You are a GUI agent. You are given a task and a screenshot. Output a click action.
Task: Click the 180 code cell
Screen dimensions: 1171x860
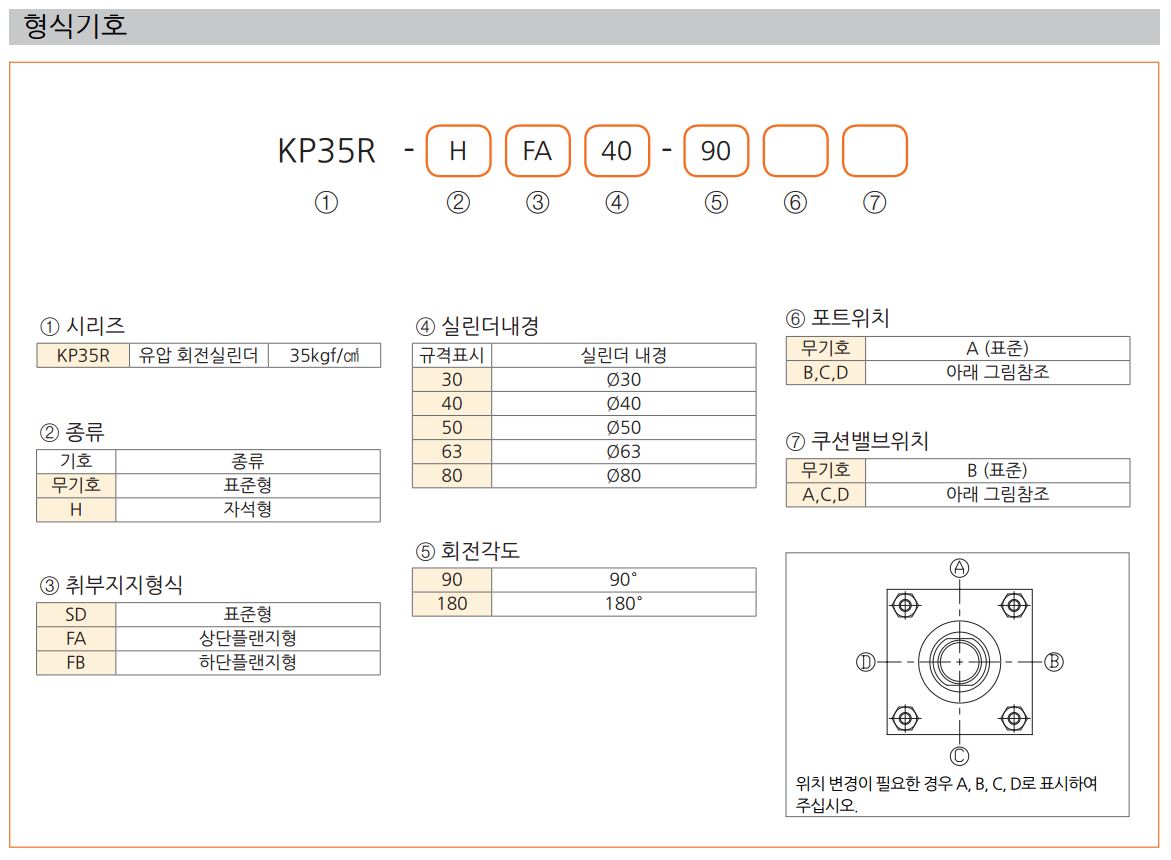[x=452, y=604]
